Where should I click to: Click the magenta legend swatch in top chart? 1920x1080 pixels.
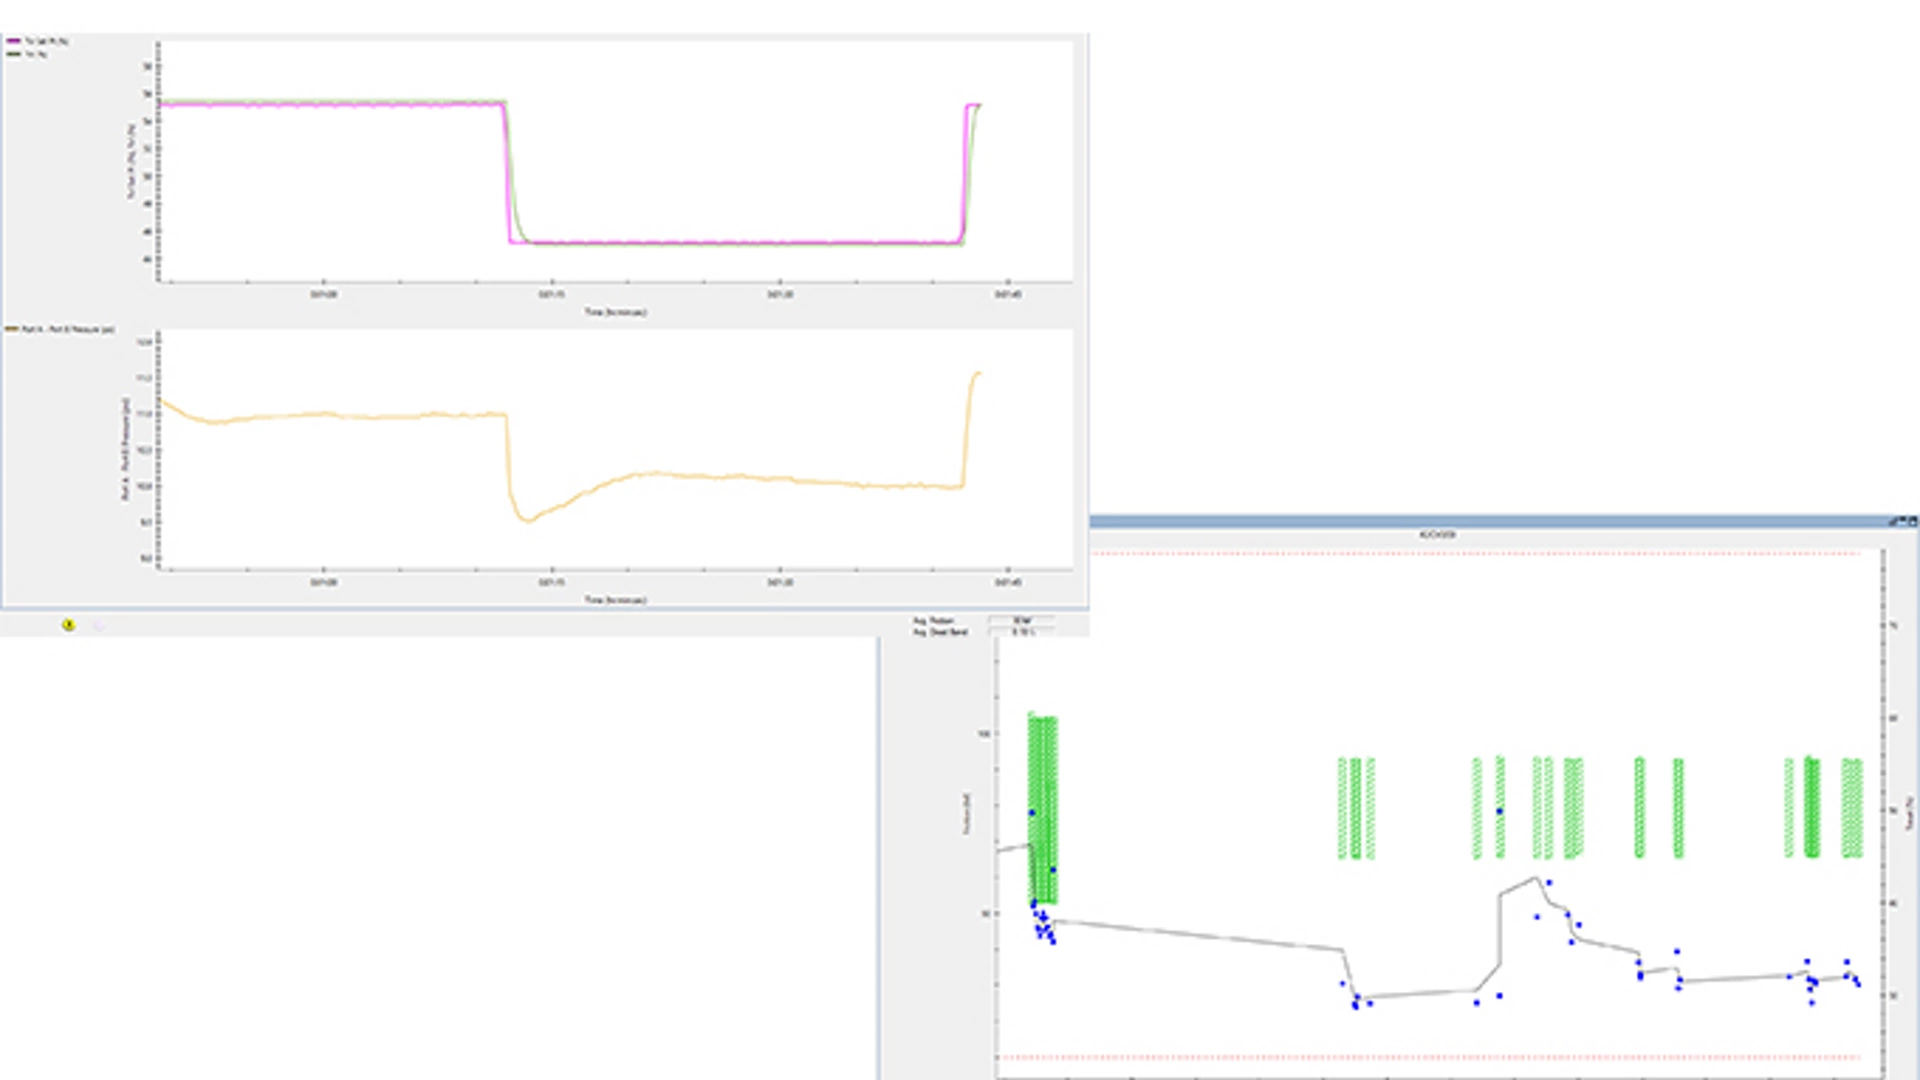tap(14, 41)
